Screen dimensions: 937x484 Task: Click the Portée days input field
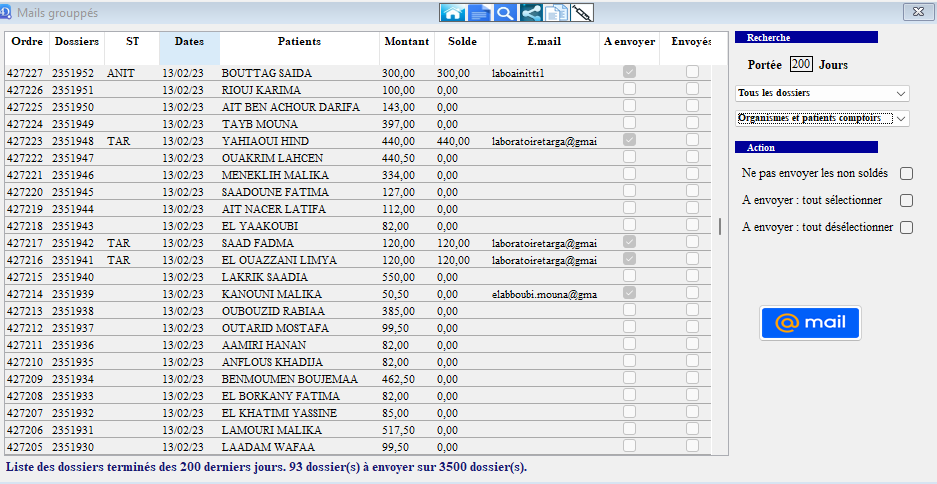click(x=800, y=64)
